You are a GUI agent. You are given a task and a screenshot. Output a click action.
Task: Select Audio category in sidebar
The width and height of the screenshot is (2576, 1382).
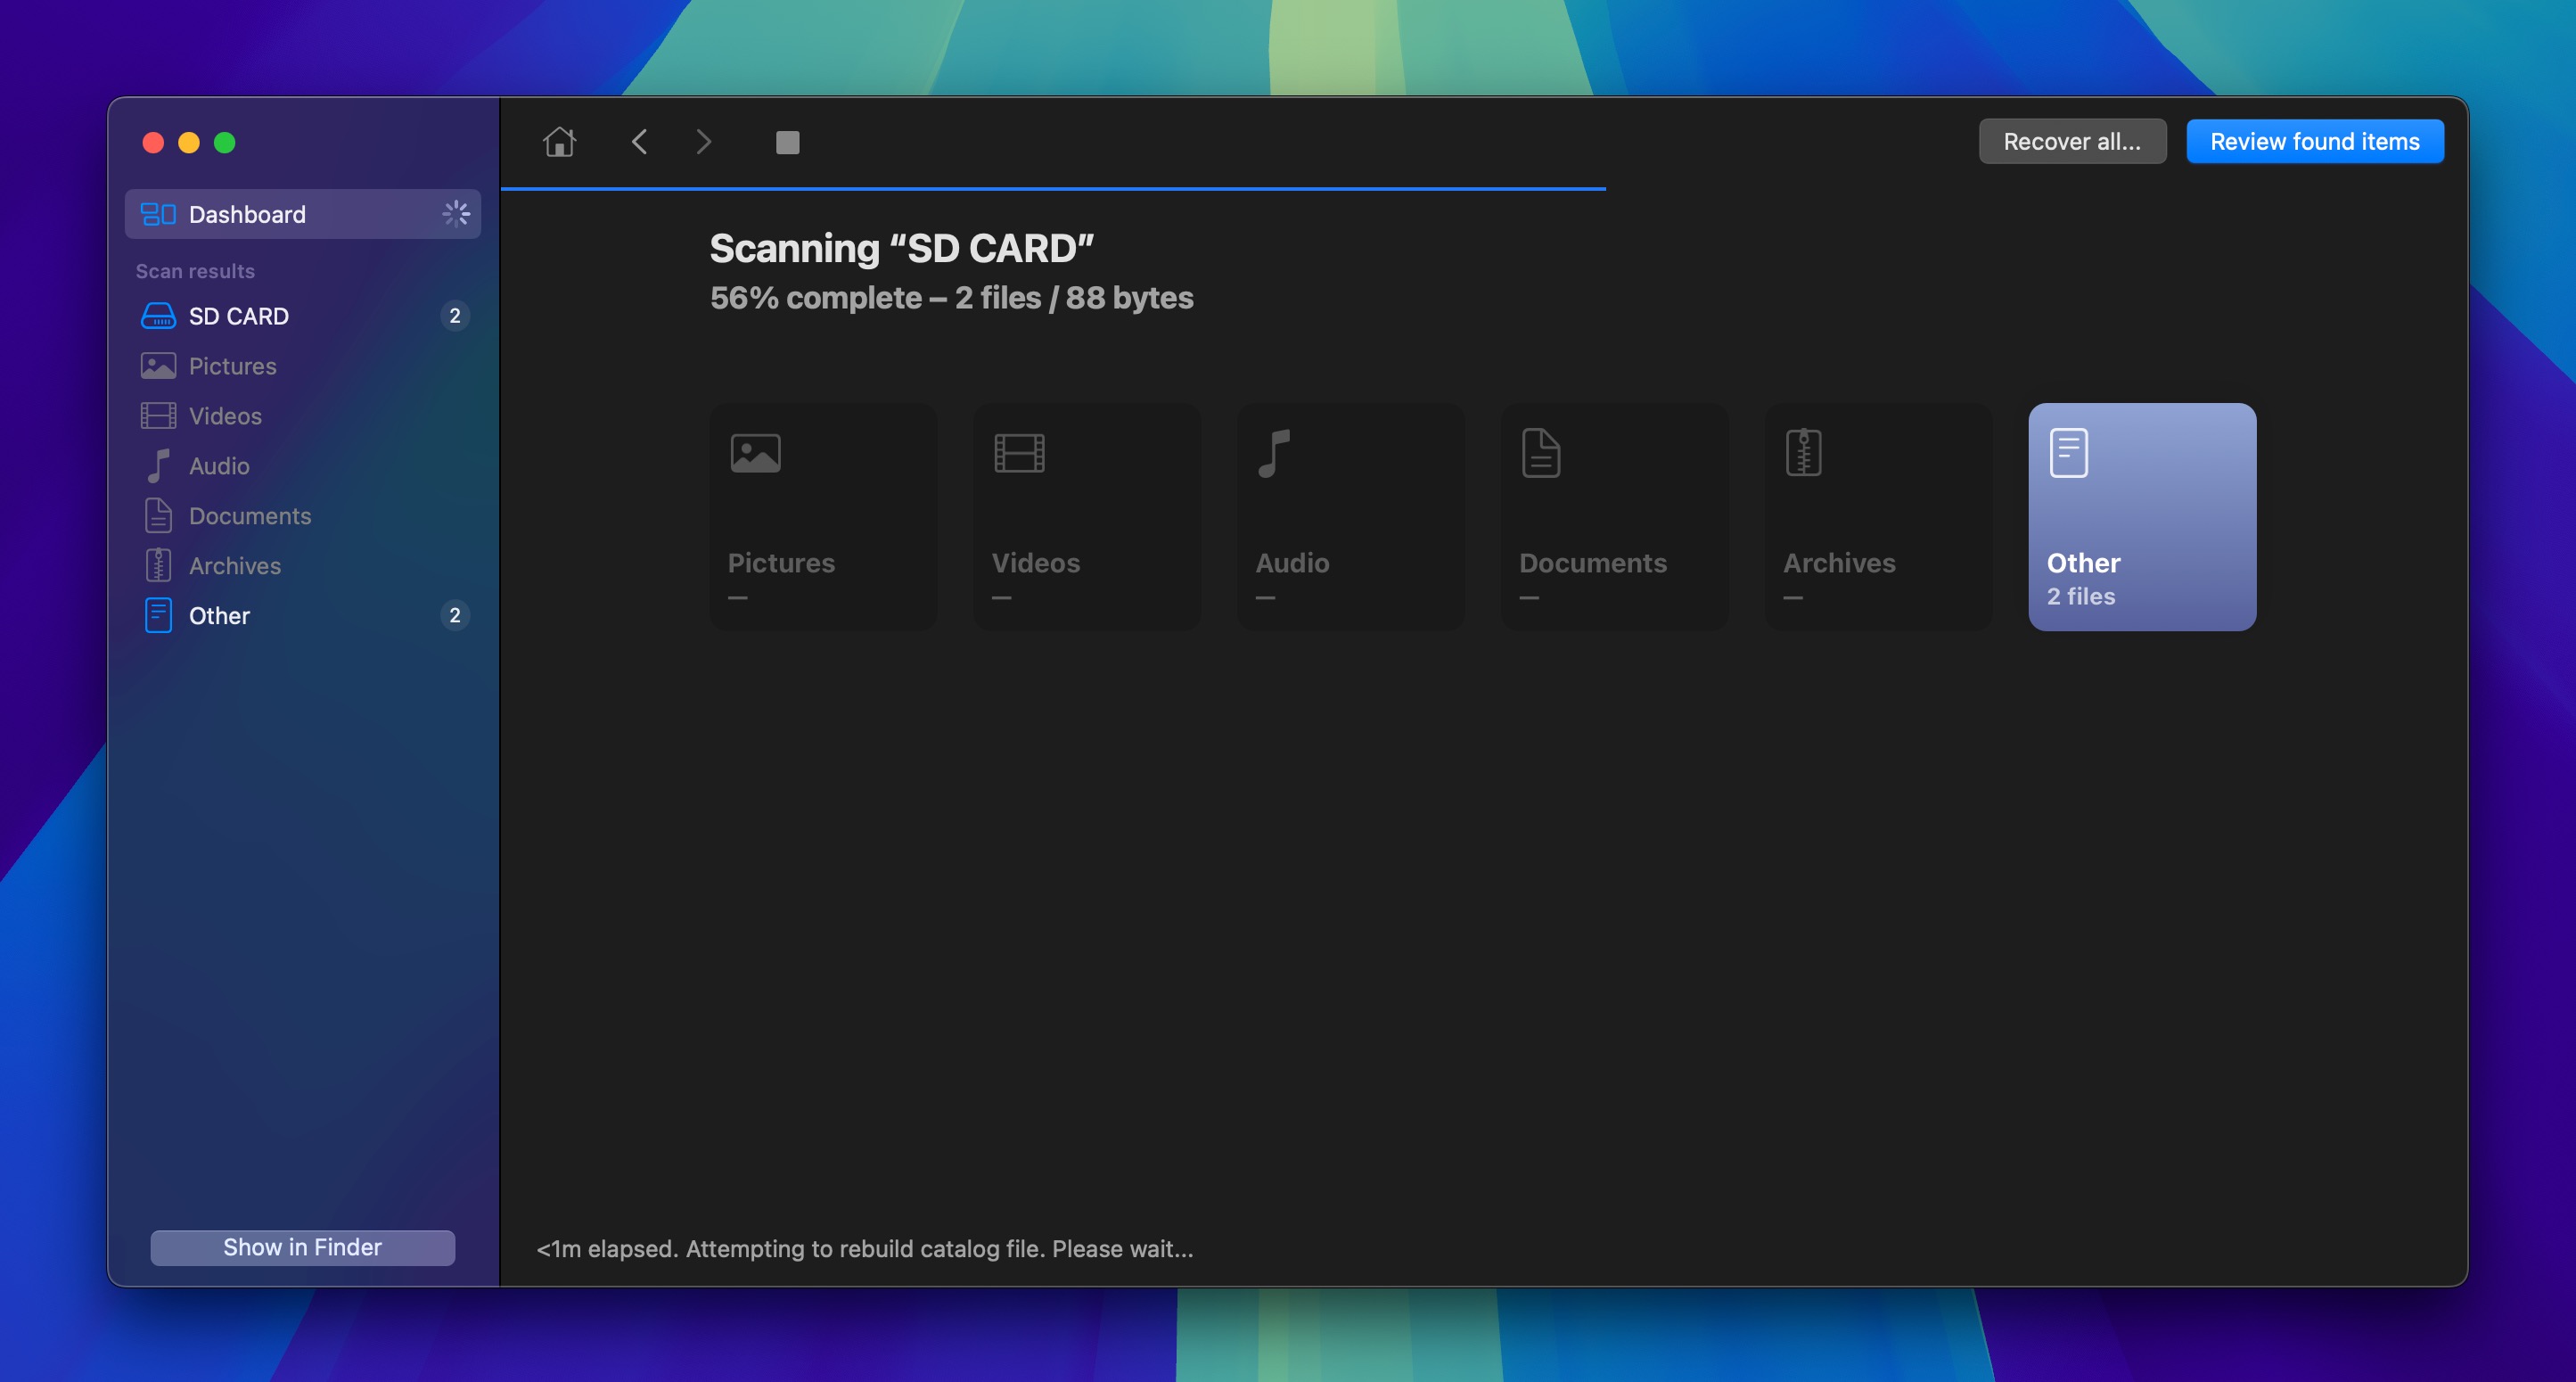point(219,466)
